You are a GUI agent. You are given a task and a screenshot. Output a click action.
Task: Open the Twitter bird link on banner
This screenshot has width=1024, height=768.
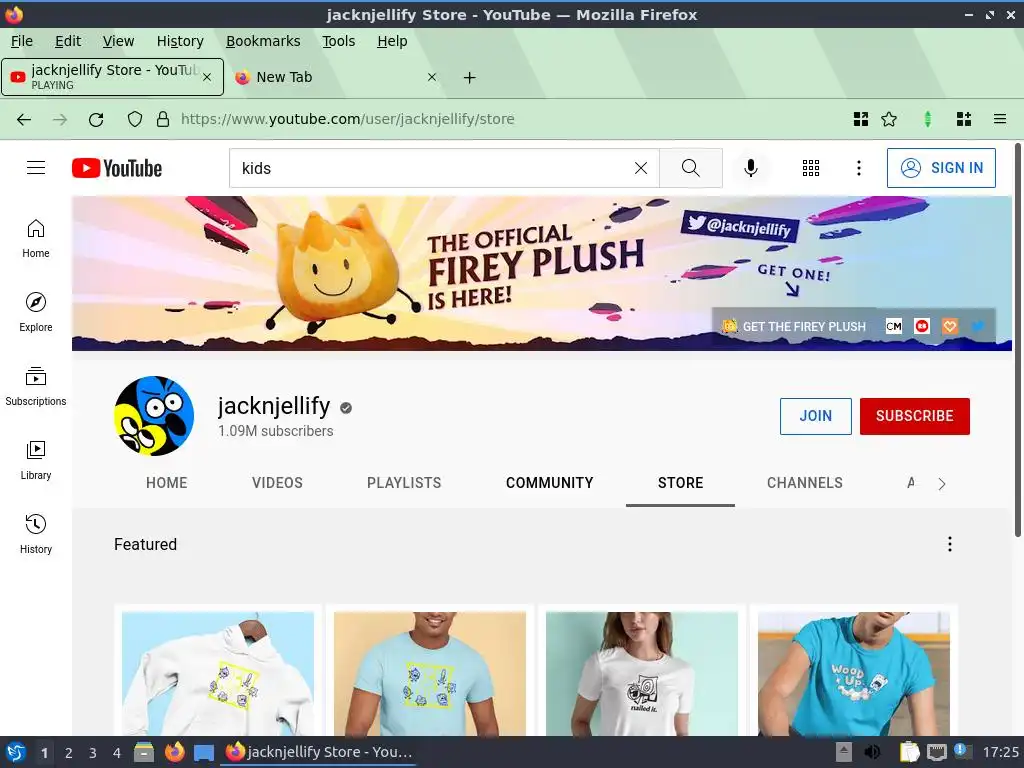[x=978, y=326]
